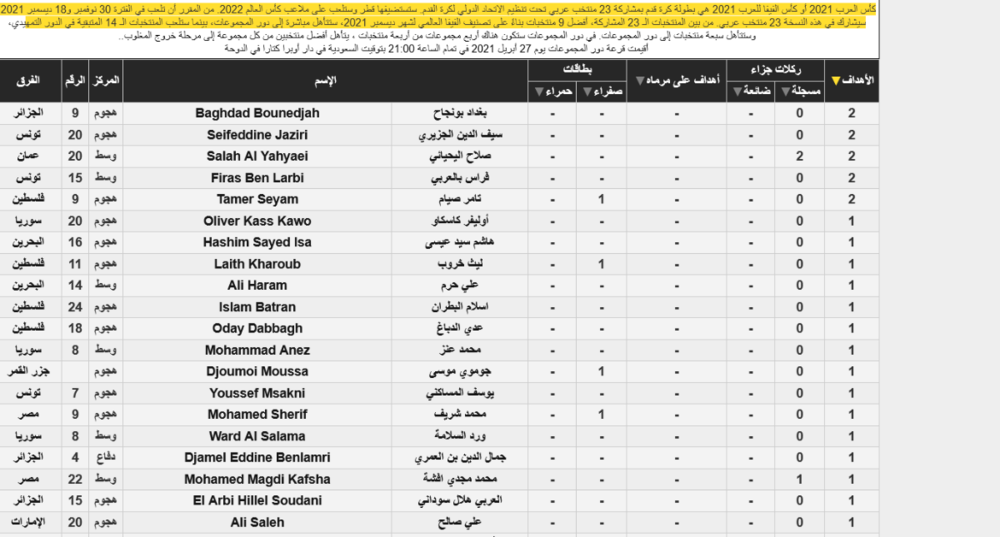Screen dimensions: 1000x537
Task: Select the ركلات جزاء merged header cell
Action: 775,70
